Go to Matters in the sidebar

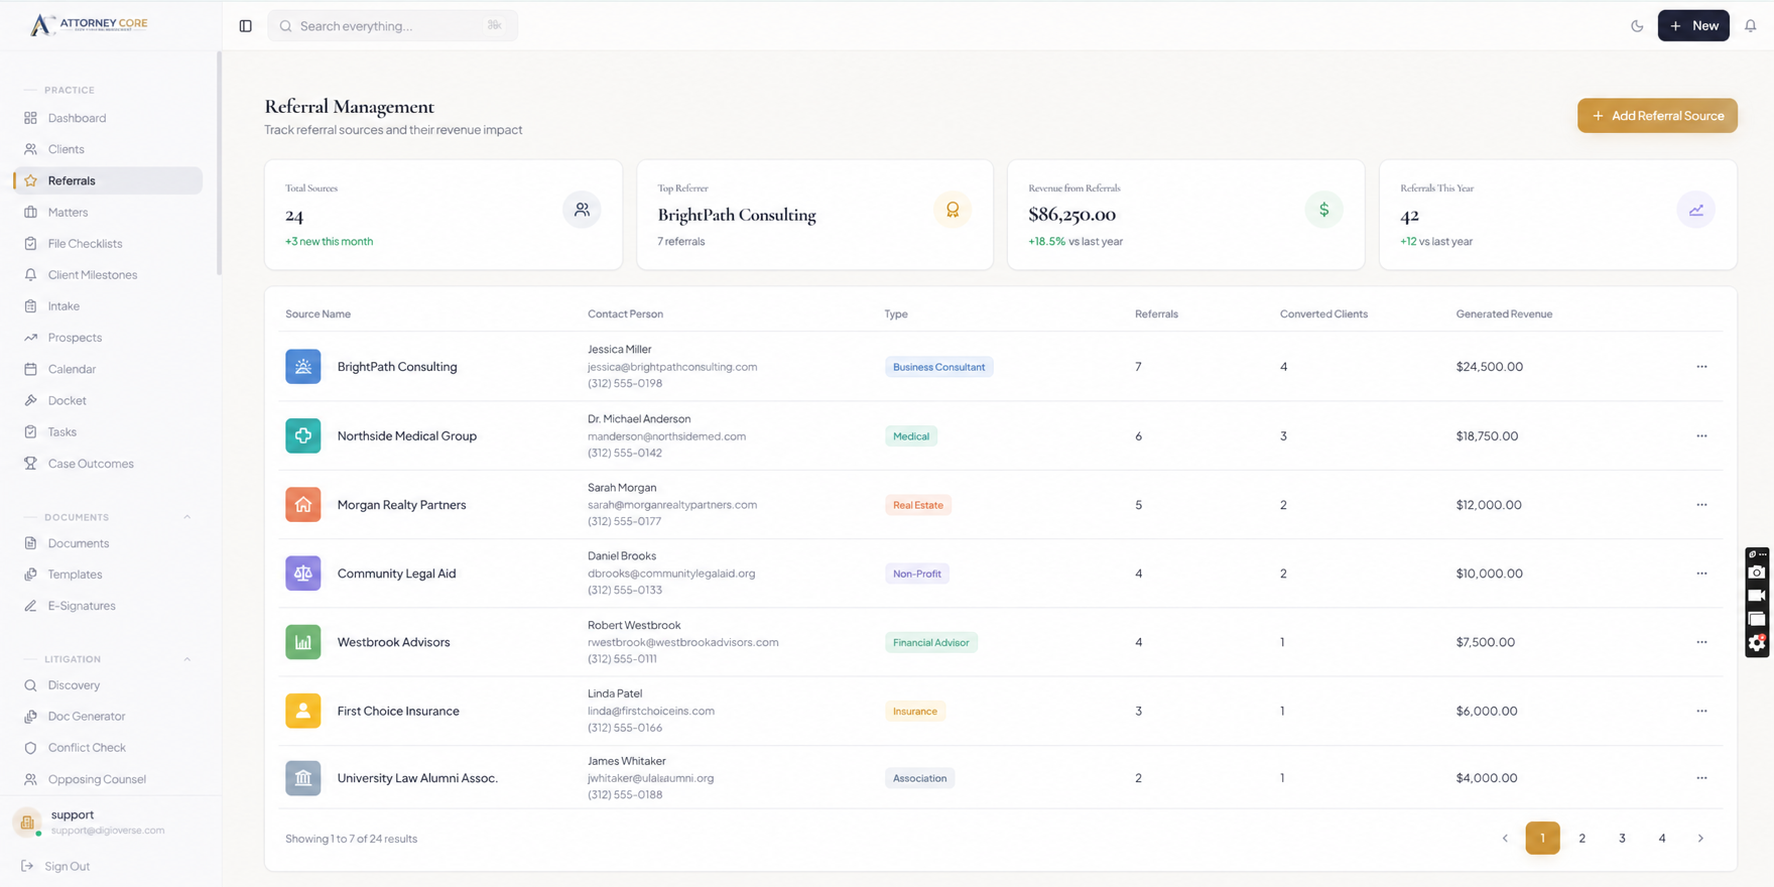[x=108, y=212]
